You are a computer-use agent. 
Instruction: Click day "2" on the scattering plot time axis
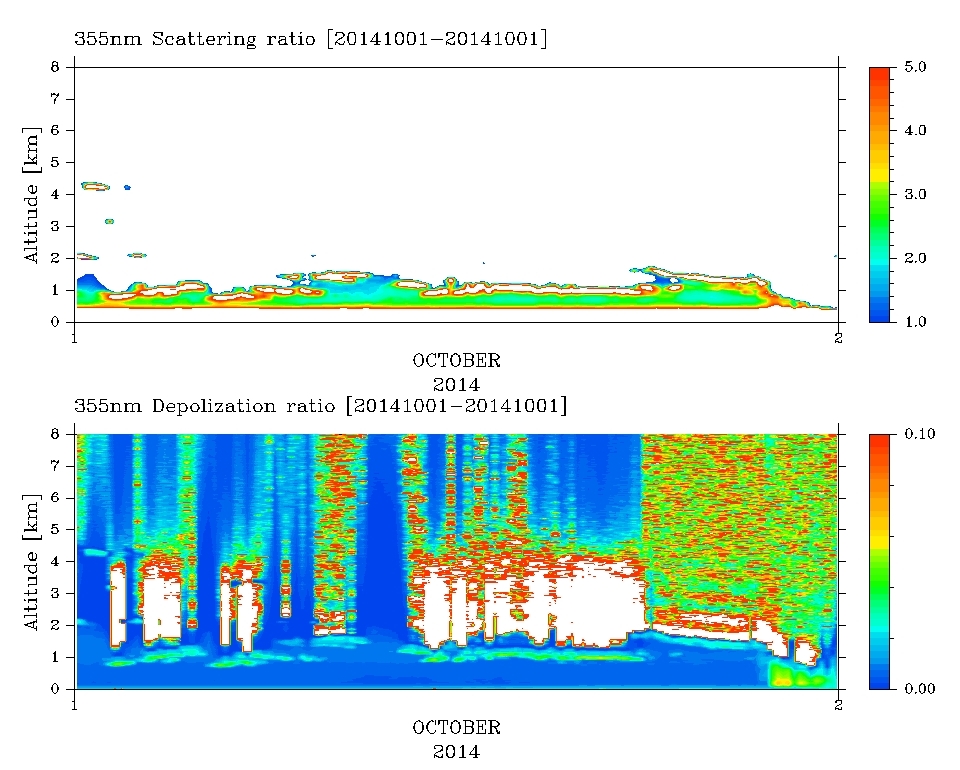[x=838, y=337]
